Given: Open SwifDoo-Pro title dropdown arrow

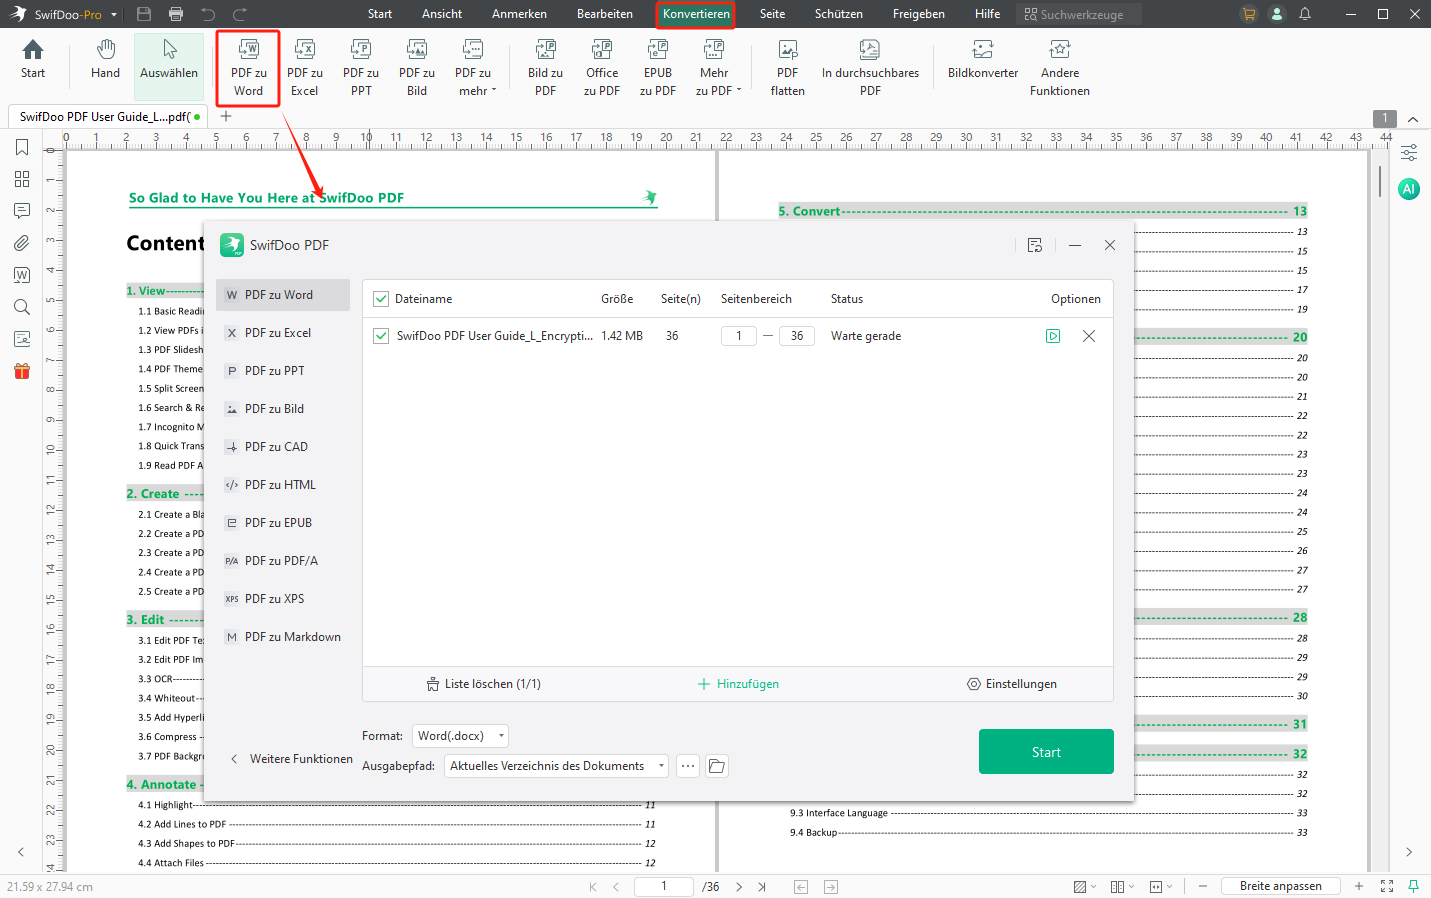Looking at the screenshot, I should click(114, 15).
